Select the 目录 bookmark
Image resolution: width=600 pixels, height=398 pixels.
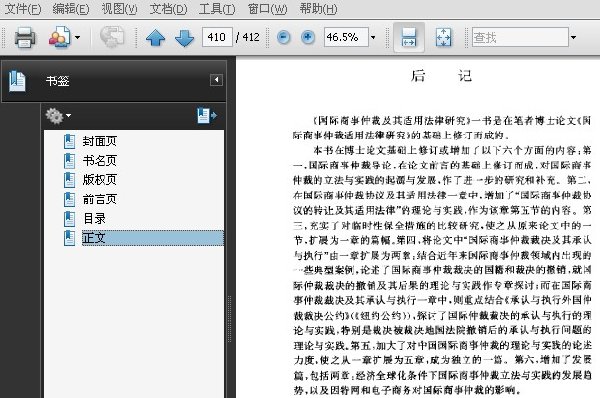[94, 219]
